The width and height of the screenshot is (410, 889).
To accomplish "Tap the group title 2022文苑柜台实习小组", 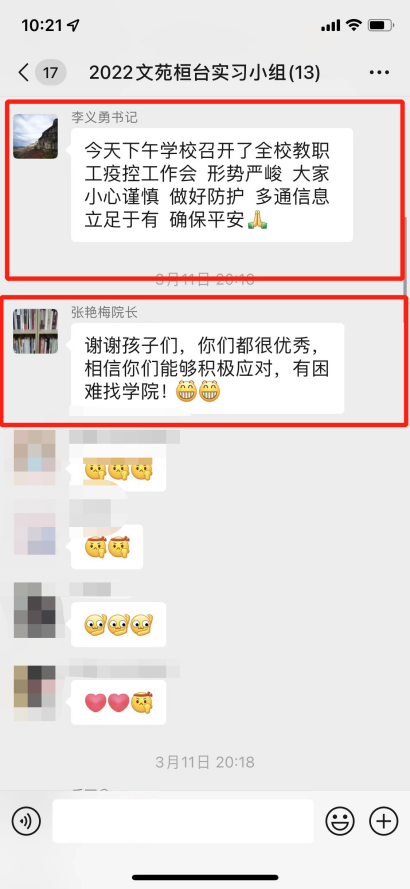I will [x=205, y=73].
